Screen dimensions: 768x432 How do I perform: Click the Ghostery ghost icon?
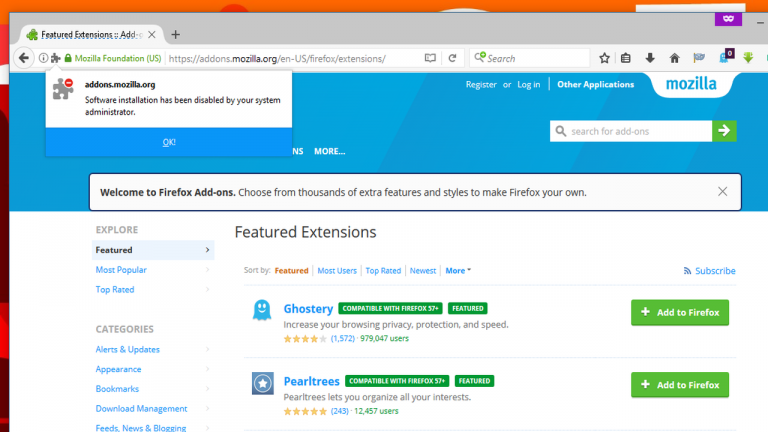click(x=262, y=310)
